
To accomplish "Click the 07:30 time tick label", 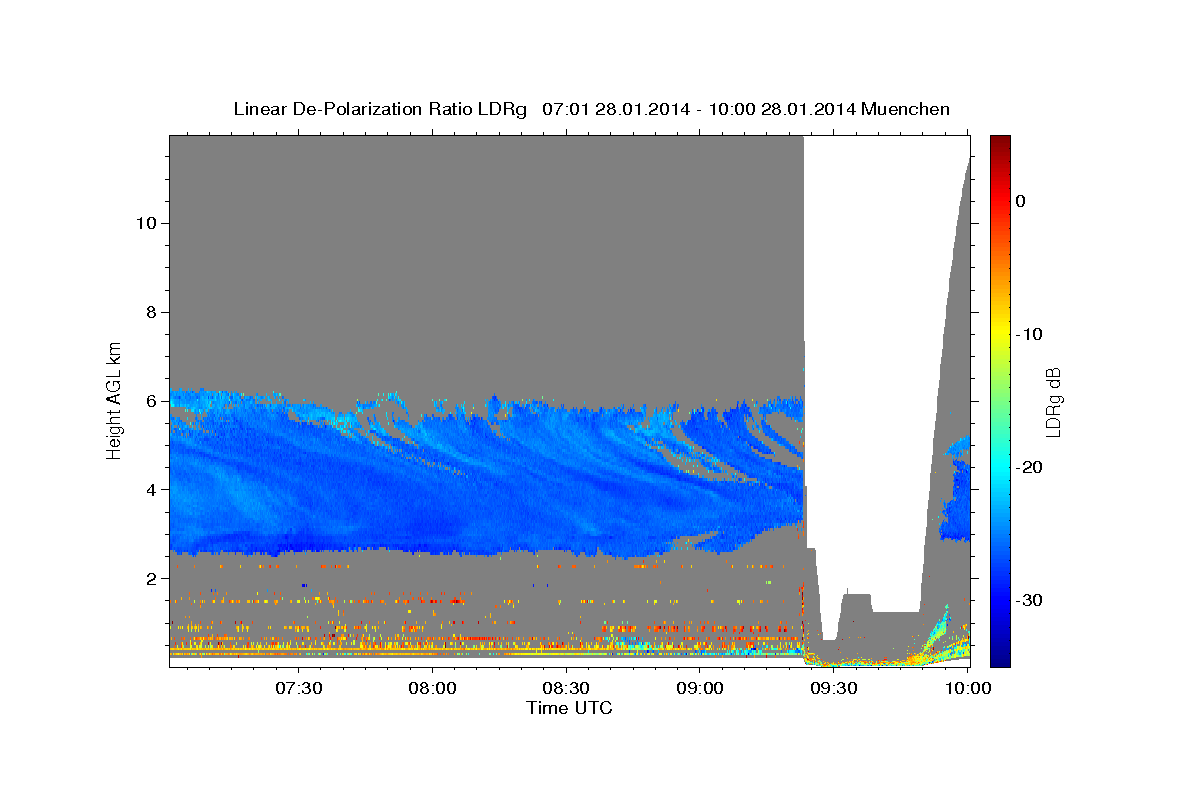I will coord(299,688).
